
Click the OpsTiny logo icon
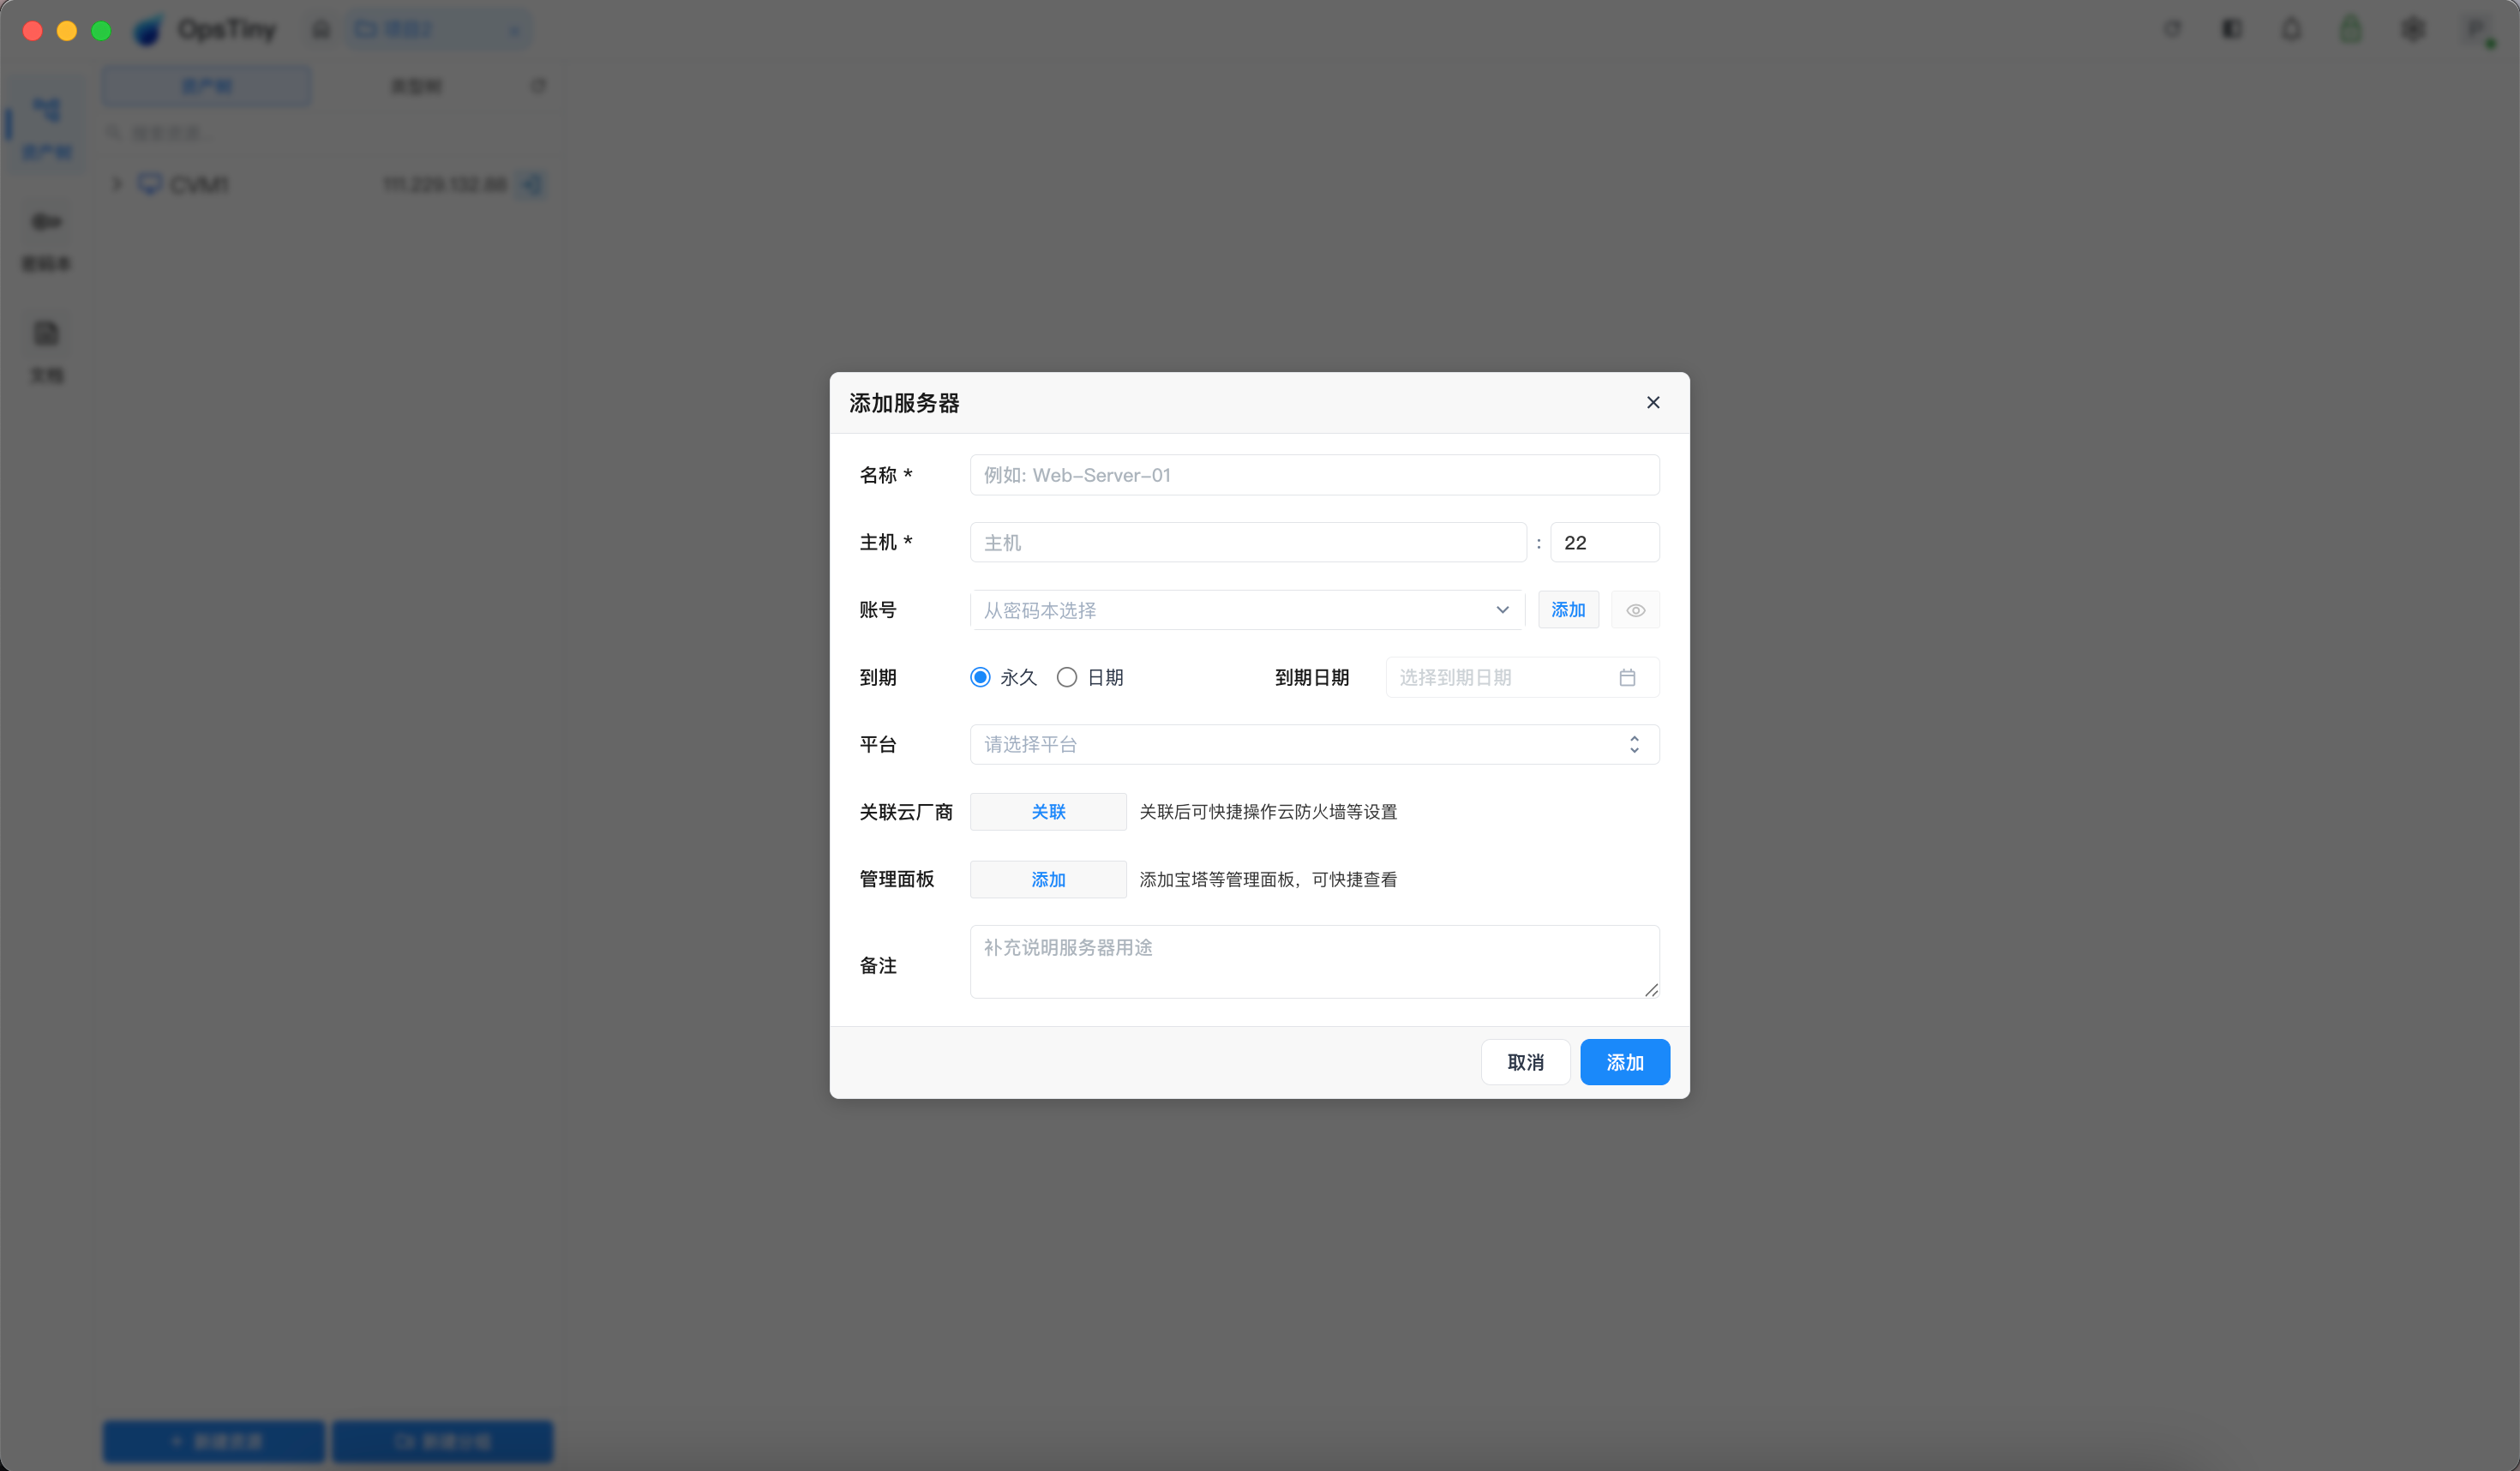coord(149,30)
